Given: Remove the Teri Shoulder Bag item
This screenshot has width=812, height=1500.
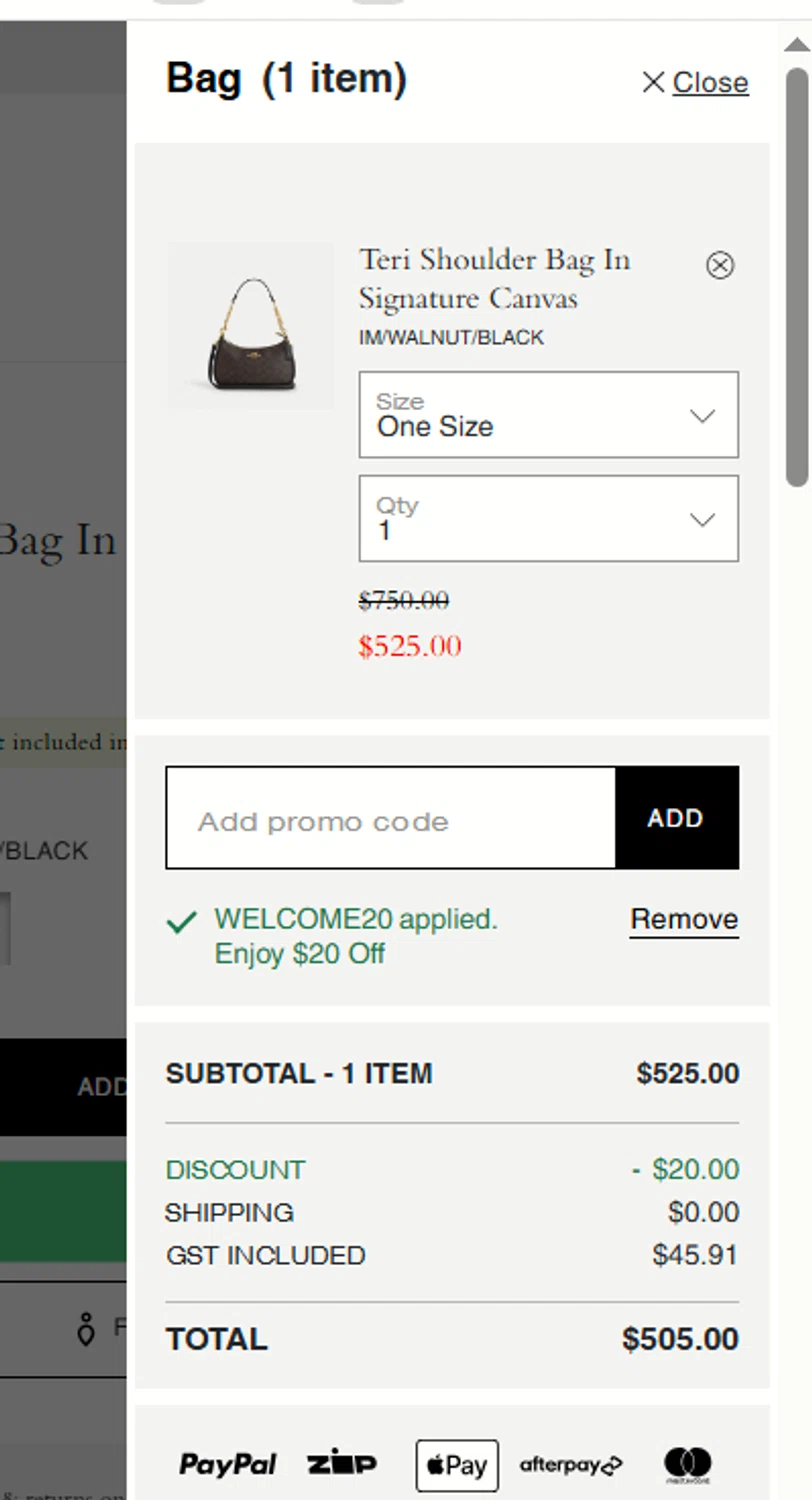Looking at the screenshot, I should (720, 265).
